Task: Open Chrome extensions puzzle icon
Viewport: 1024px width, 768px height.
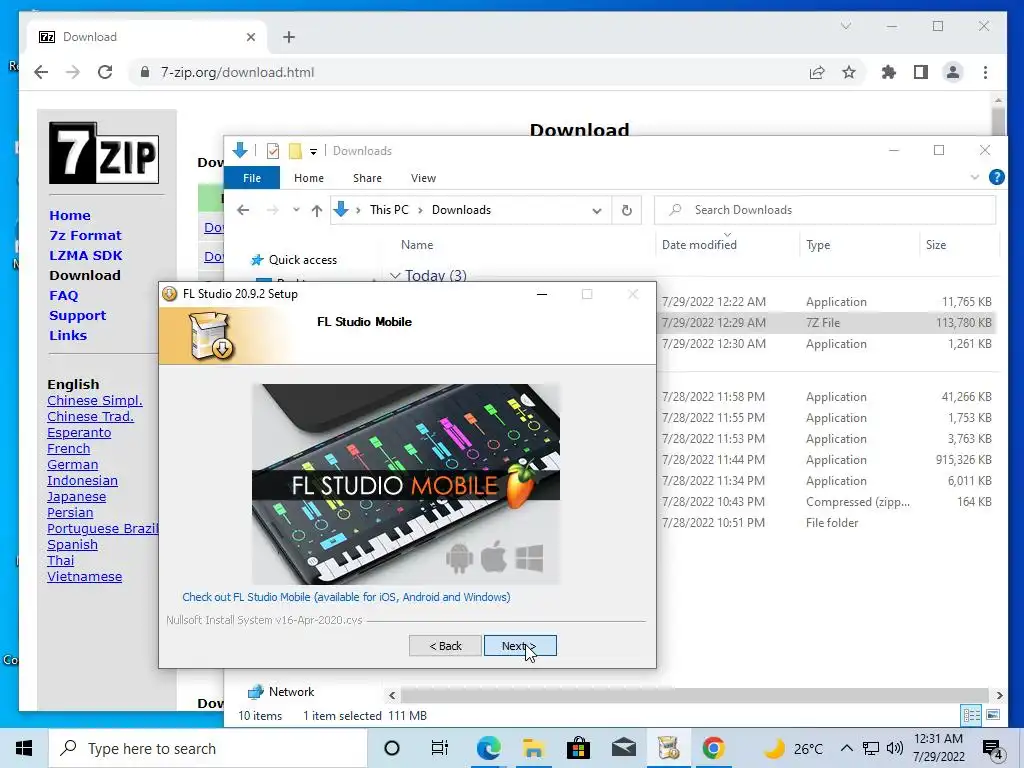Action: [888, 72]
